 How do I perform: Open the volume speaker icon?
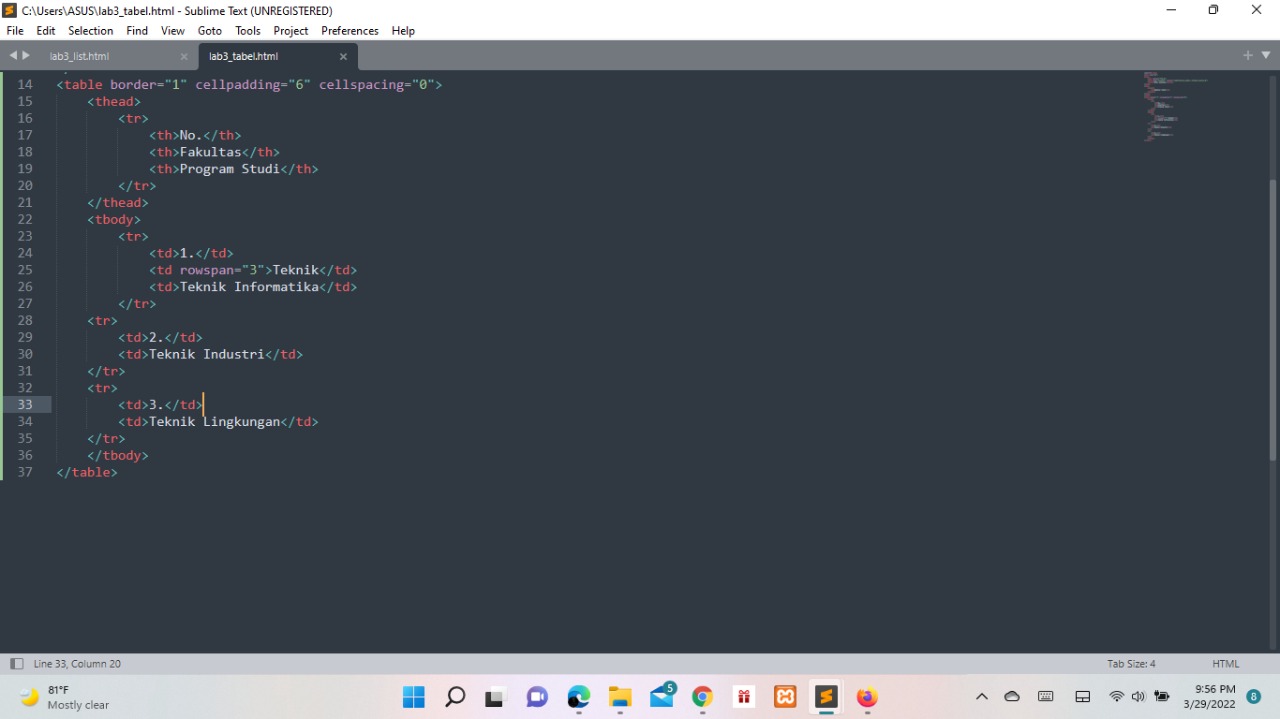coord(1138,697)
